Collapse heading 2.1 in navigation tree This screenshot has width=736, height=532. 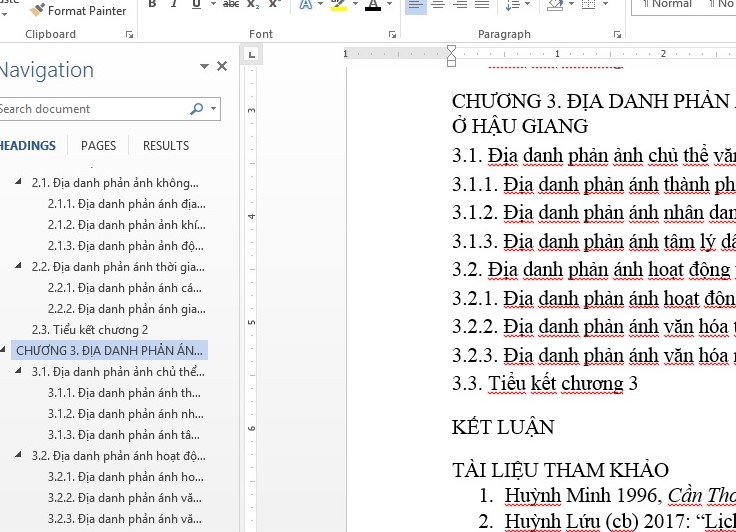[x=18, y=182]
